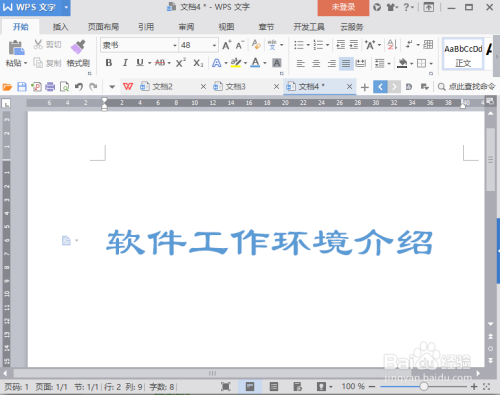Click the Cut scissors icon
This screenshot has width=500, height=395.
coord(38,44)
